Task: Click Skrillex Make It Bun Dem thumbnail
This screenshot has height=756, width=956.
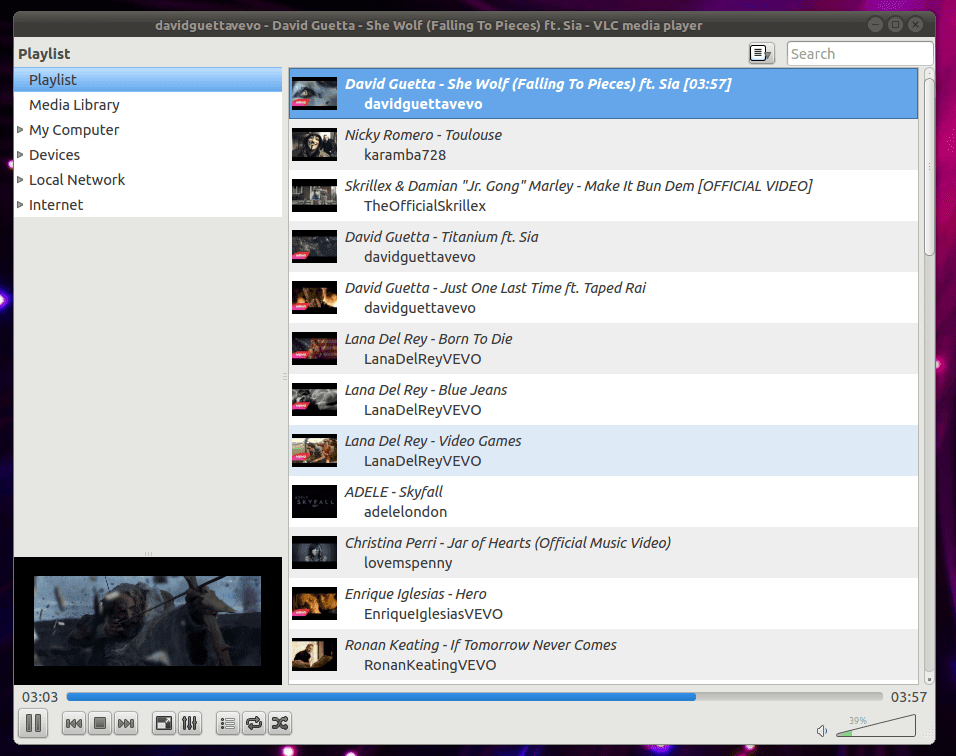Action: (315, 196)
